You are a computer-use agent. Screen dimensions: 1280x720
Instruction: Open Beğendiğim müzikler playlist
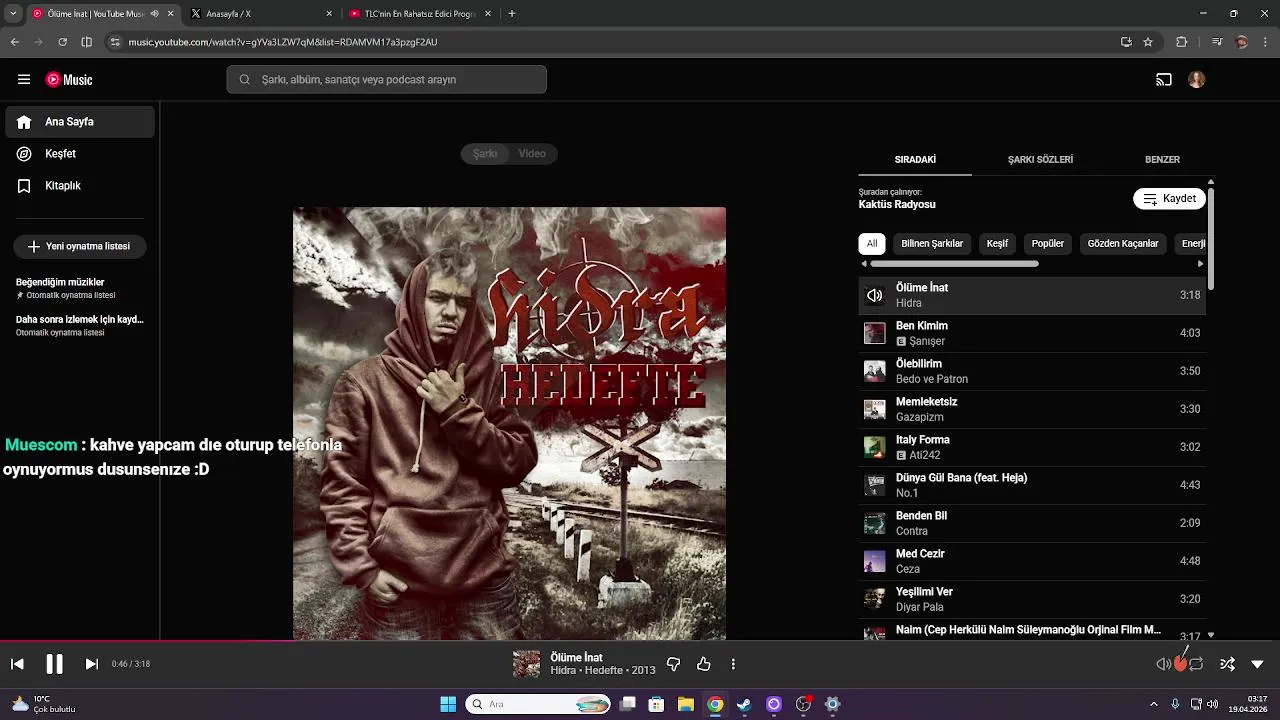[80, 288]
